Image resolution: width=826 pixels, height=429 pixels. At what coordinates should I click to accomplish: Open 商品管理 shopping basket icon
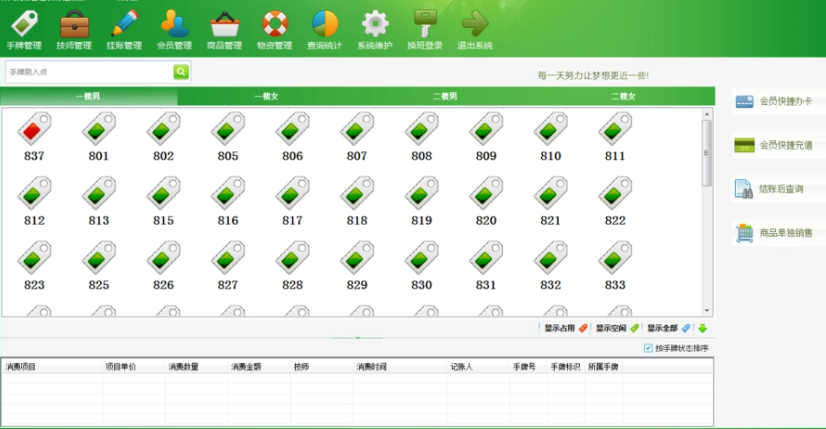click(224, 28)
